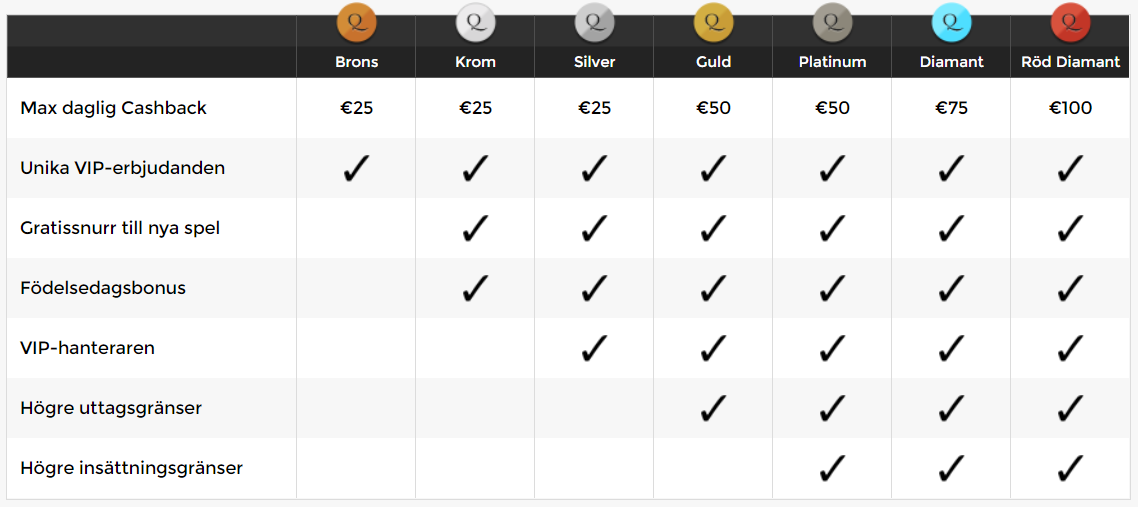Click Silver checkmark in VIP-hanteraren row
The height and width of the screenshot is (507, 1138).
pos(594,347)
